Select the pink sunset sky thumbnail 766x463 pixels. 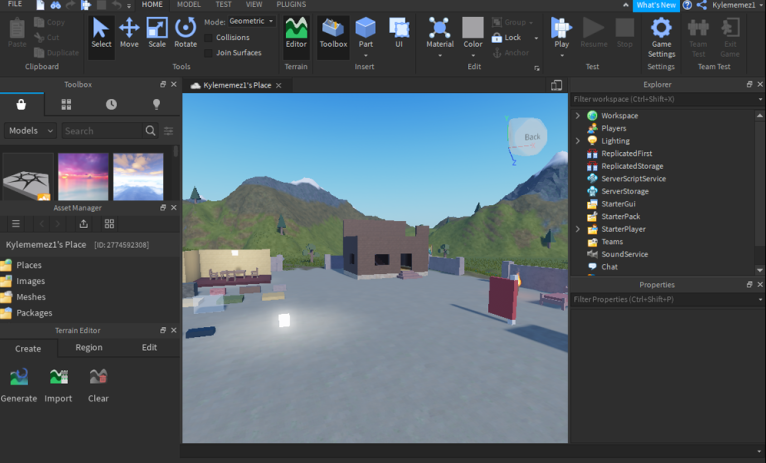point(83,176)
